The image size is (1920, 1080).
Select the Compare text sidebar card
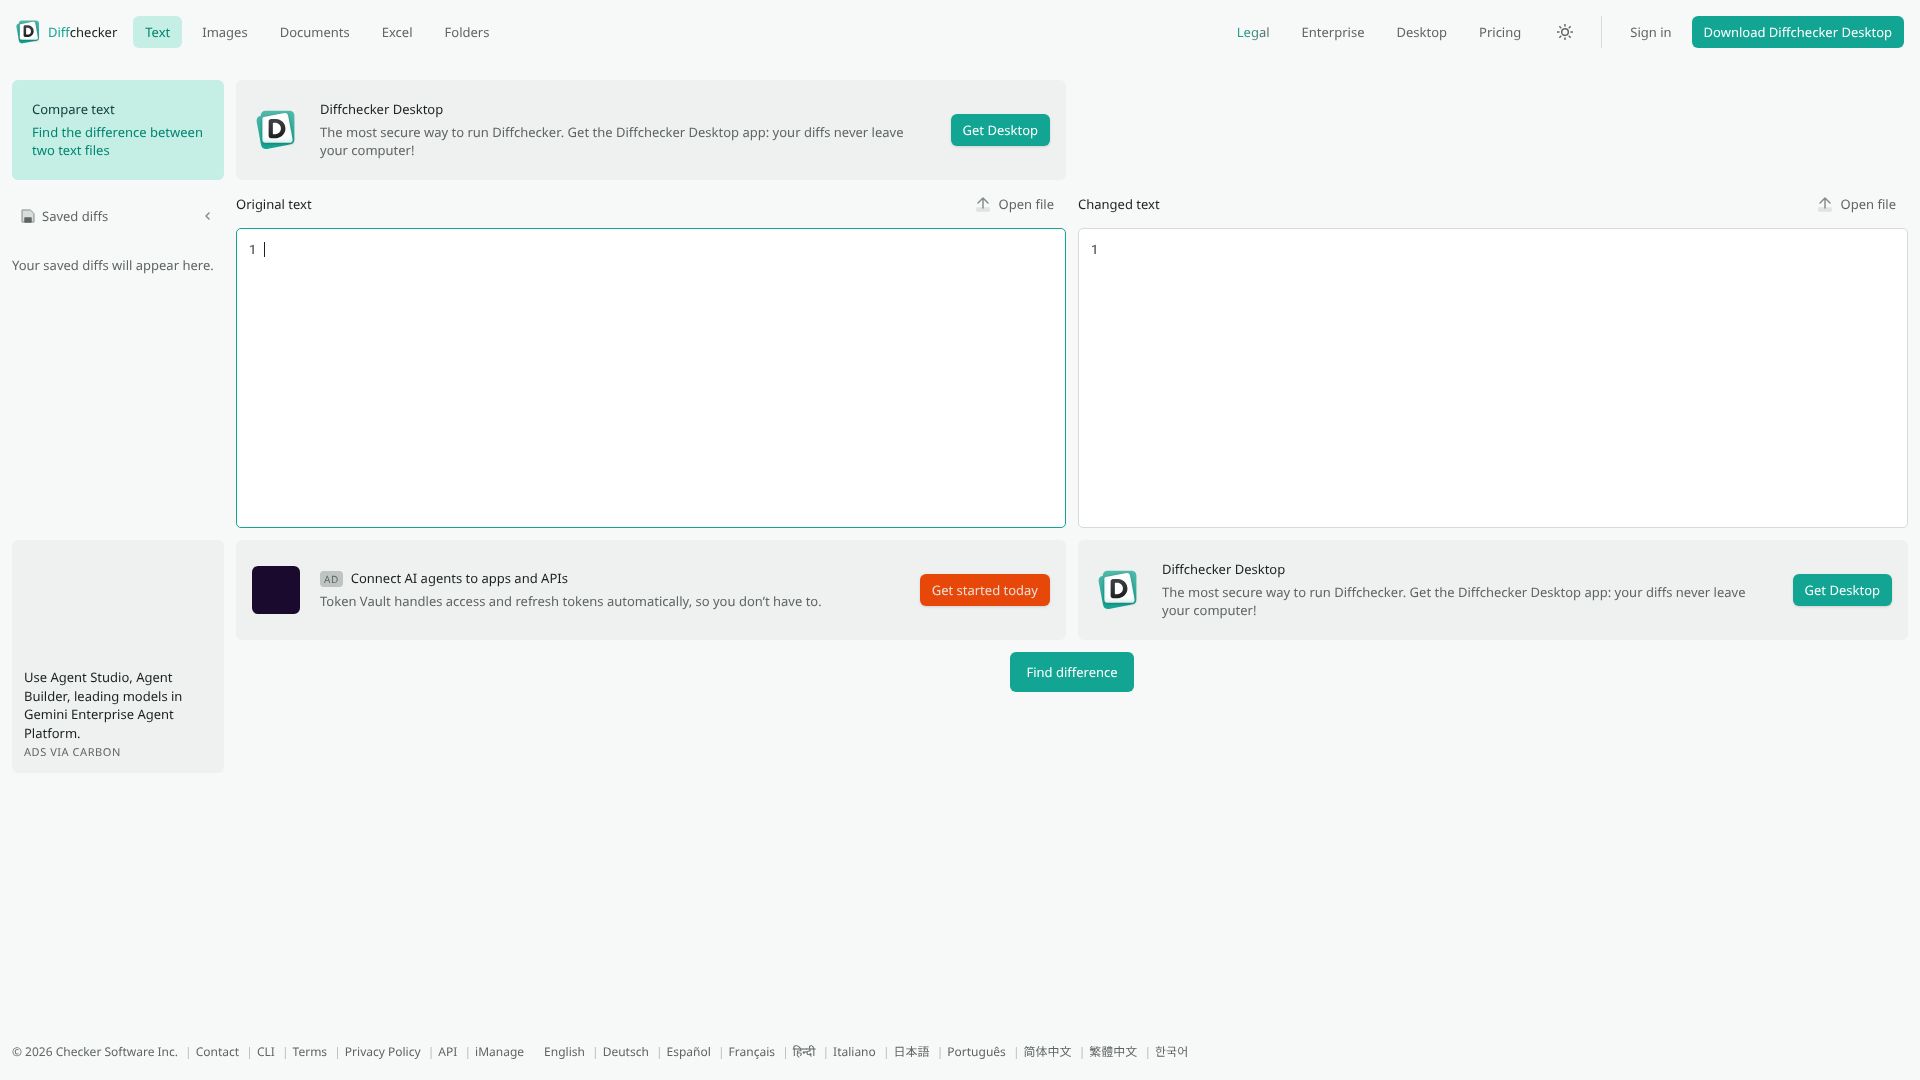[x=118, y=130]
